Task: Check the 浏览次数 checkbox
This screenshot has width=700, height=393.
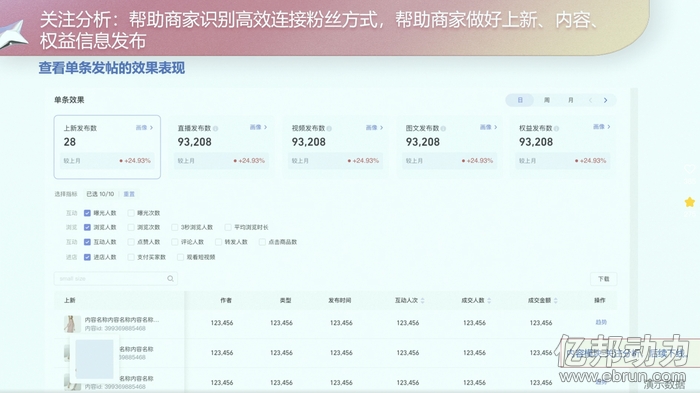Action: 131,228
